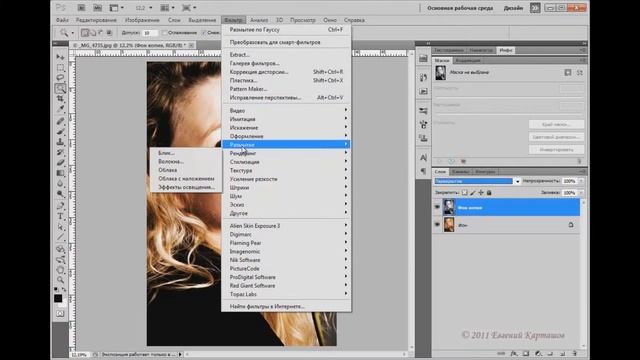
Task: Hide the Фон background layer
Action: (437, 225)
